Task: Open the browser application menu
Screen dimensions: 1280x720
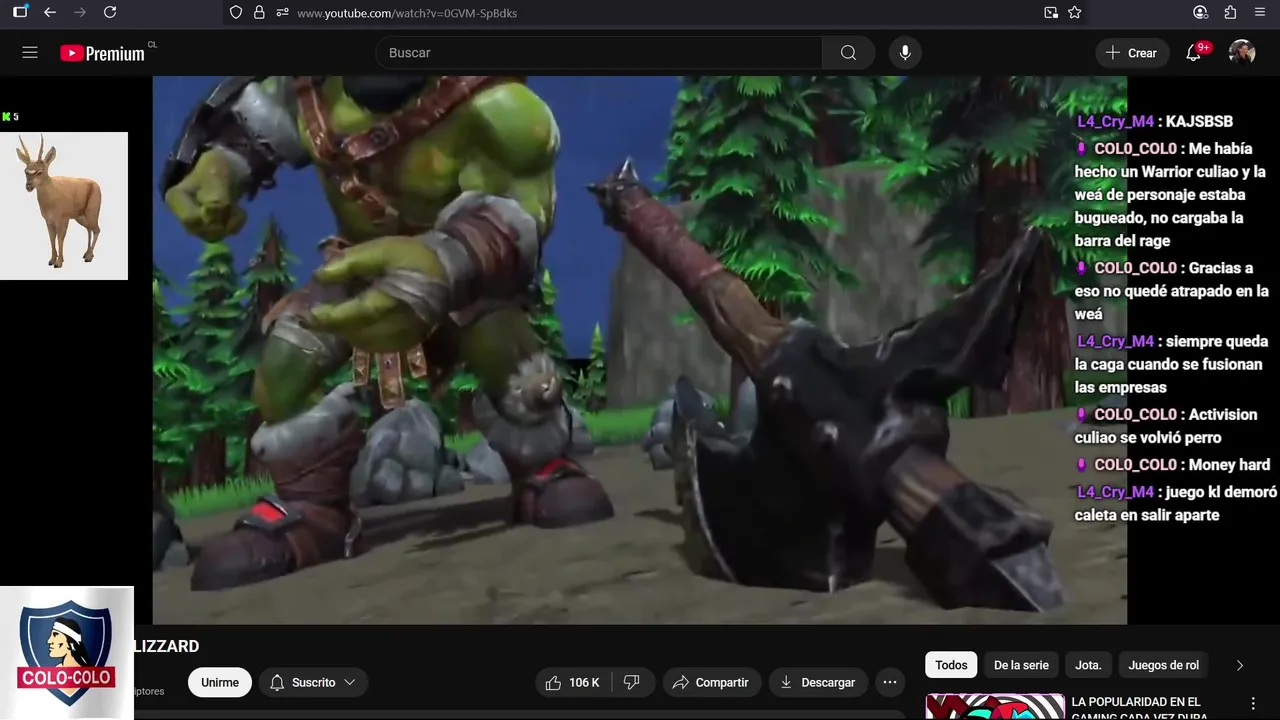Action: click(1259, 12)
